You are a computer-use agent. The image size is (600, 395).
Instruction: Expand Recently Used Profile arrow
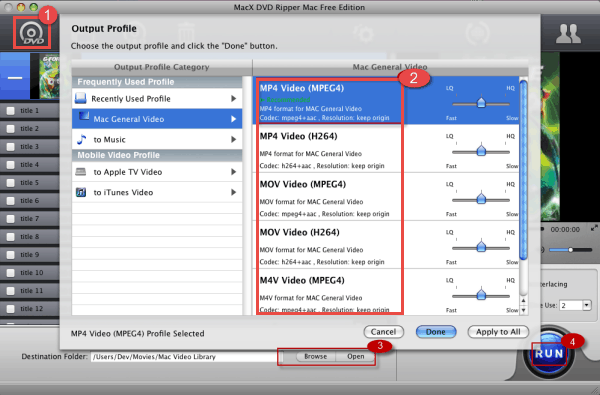(233, 98)
